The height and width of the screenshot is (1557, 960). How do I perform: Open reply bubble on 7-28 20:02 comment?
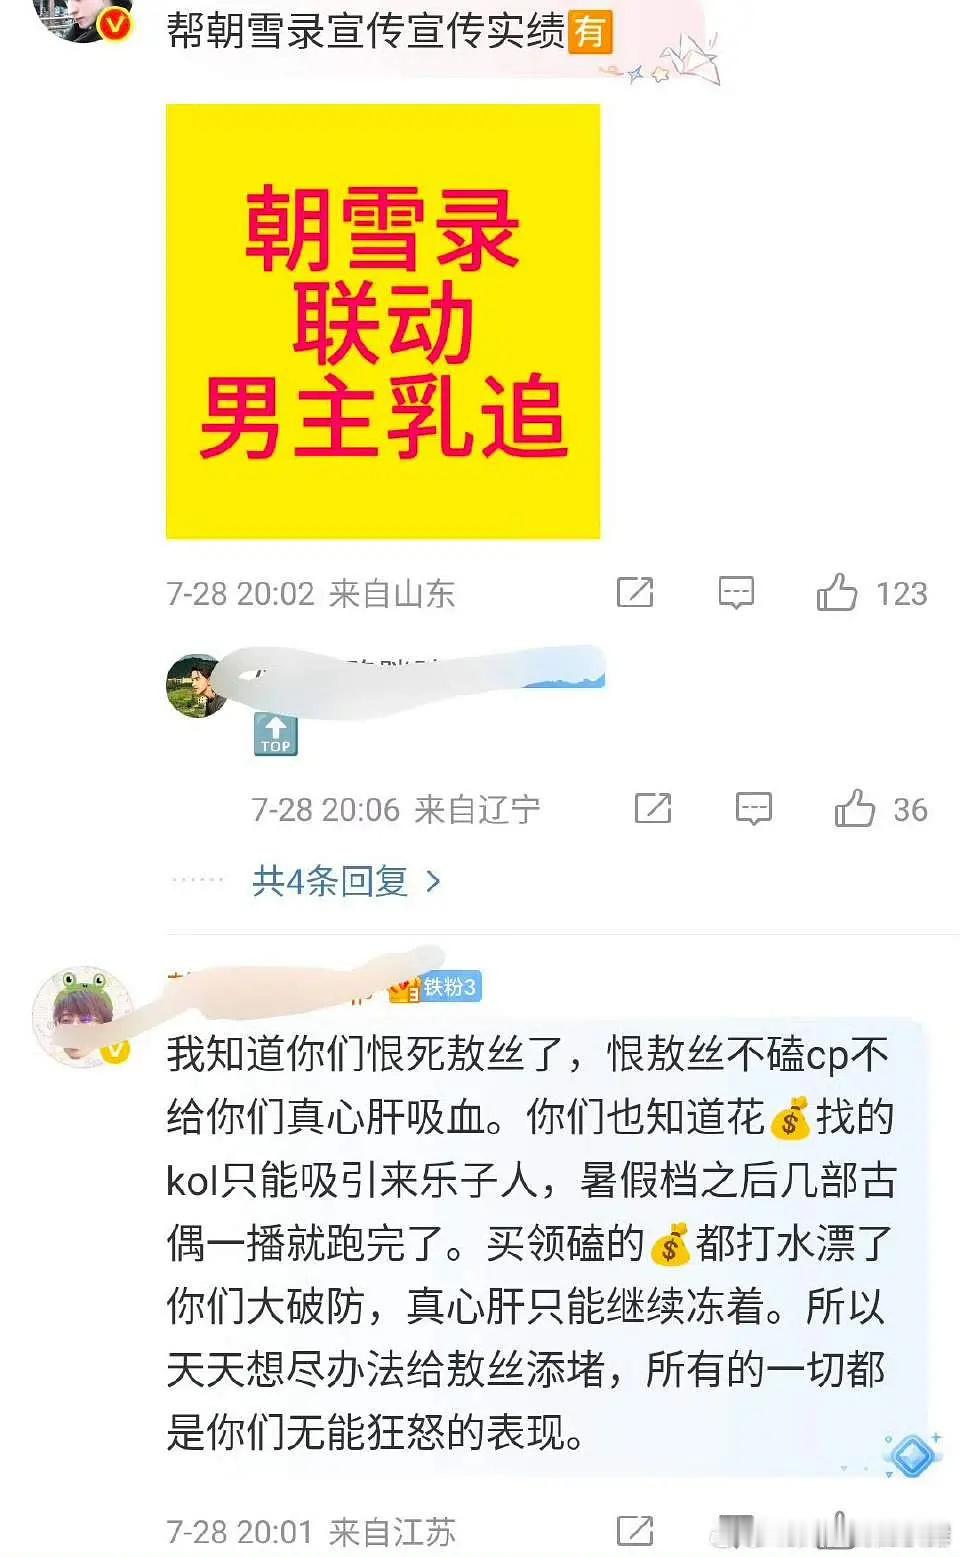point(736,593)
